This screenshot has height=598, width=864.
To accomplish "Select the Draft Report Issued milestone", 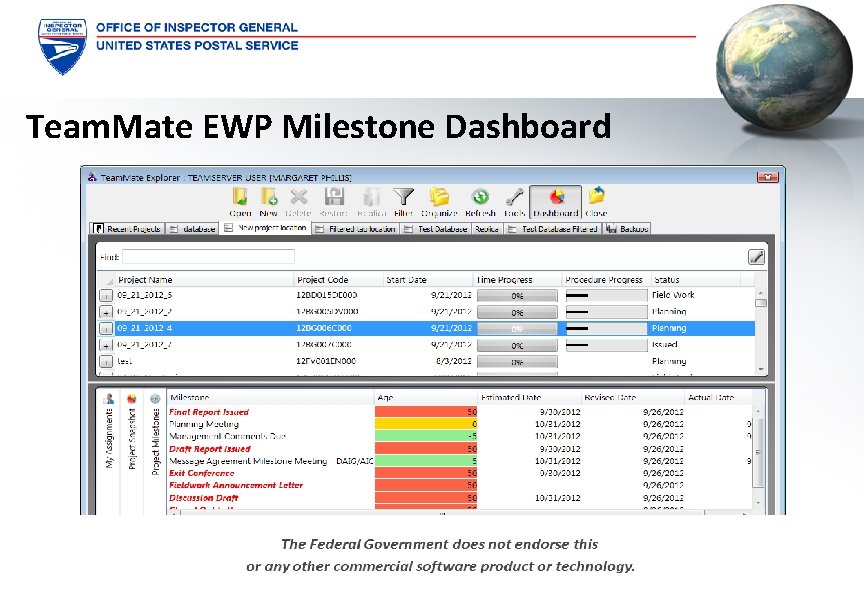I will pyautogui.click(x=209, y=449).
